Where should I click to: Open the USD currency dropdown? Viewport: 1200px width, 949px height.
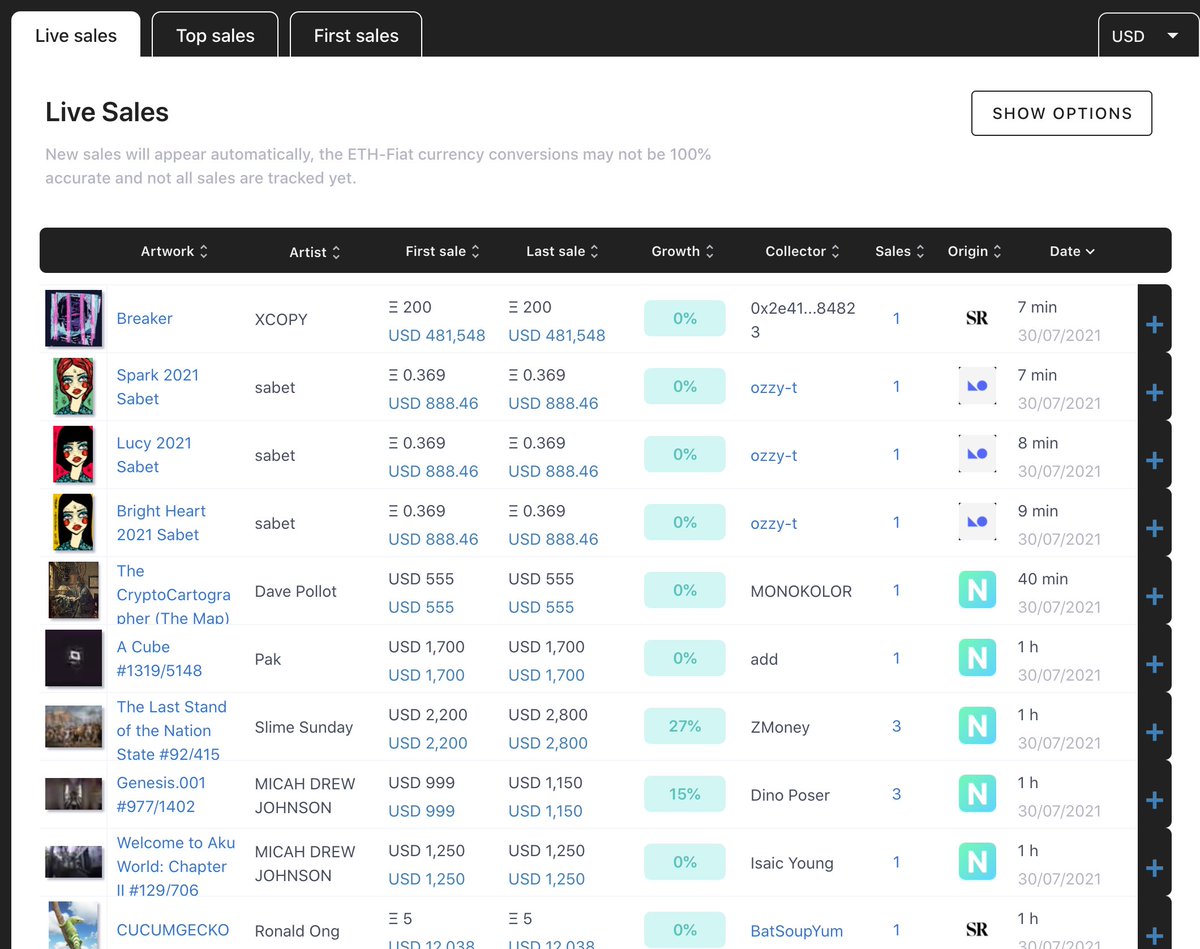tap(1148, 36)
